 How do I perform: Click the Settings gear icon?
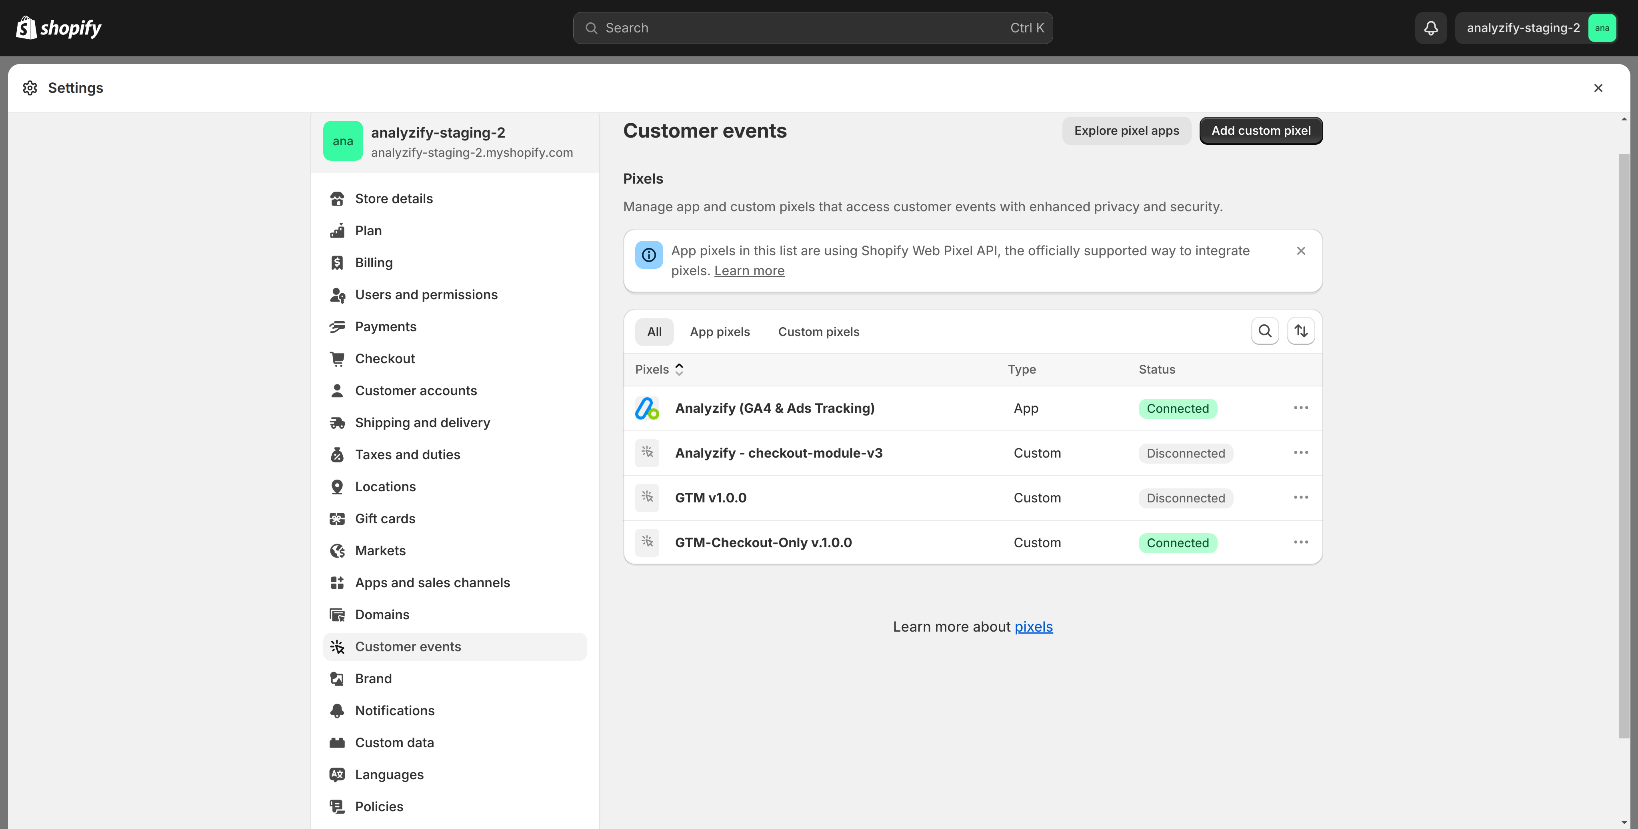tap(30, 88)
